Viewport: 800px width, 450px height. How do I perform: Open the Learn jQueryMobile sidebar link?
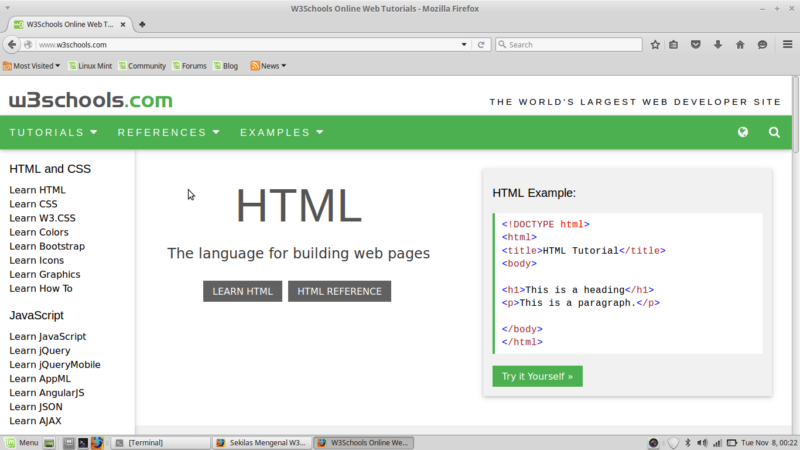[x=55, y=365]
